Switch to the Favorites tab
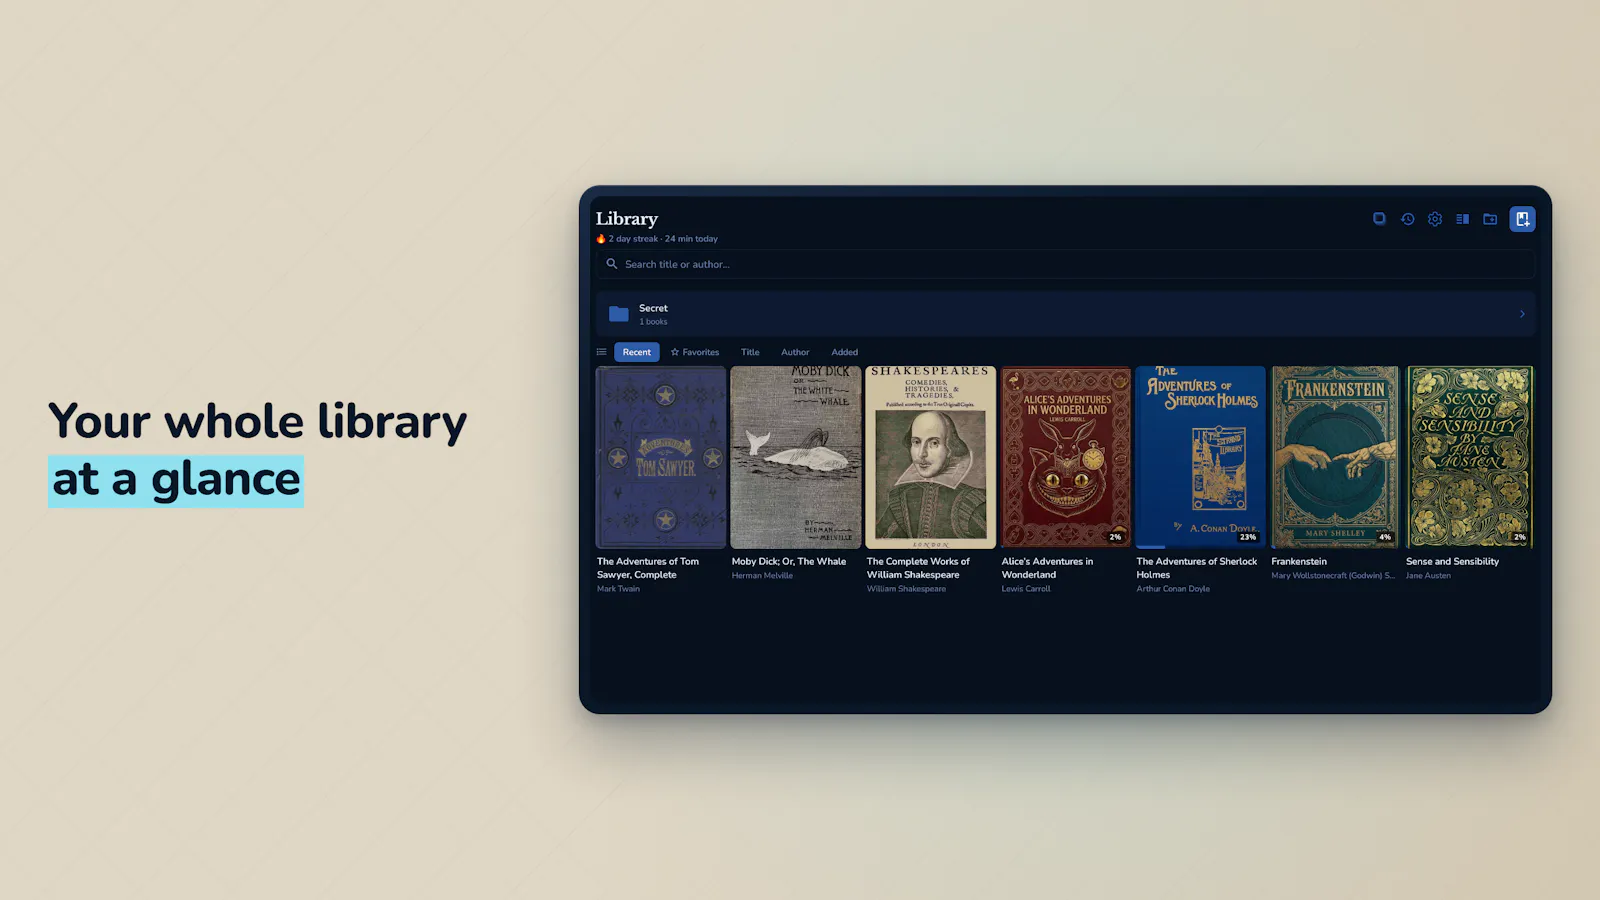Screen dimensions: 1600x900 point(695,352)
